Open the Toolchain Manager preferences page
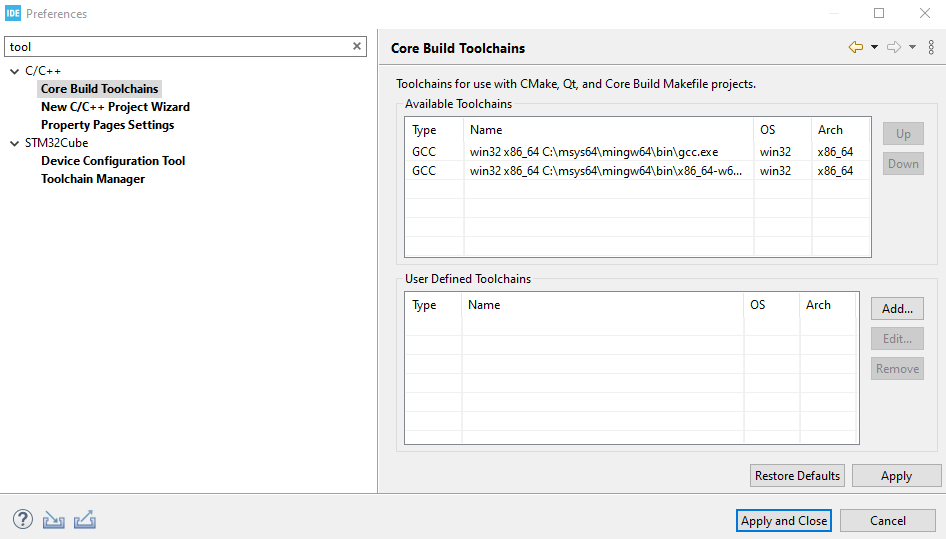Screen dimensions: 946x539 (93, 179)
